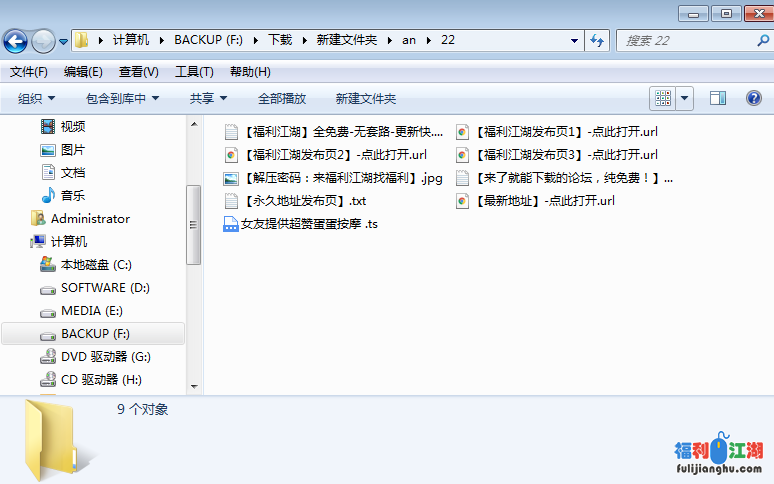Open the blue Help question mark icon
Image resolution: width=774 pixels, height=484 pixels.
753,98
